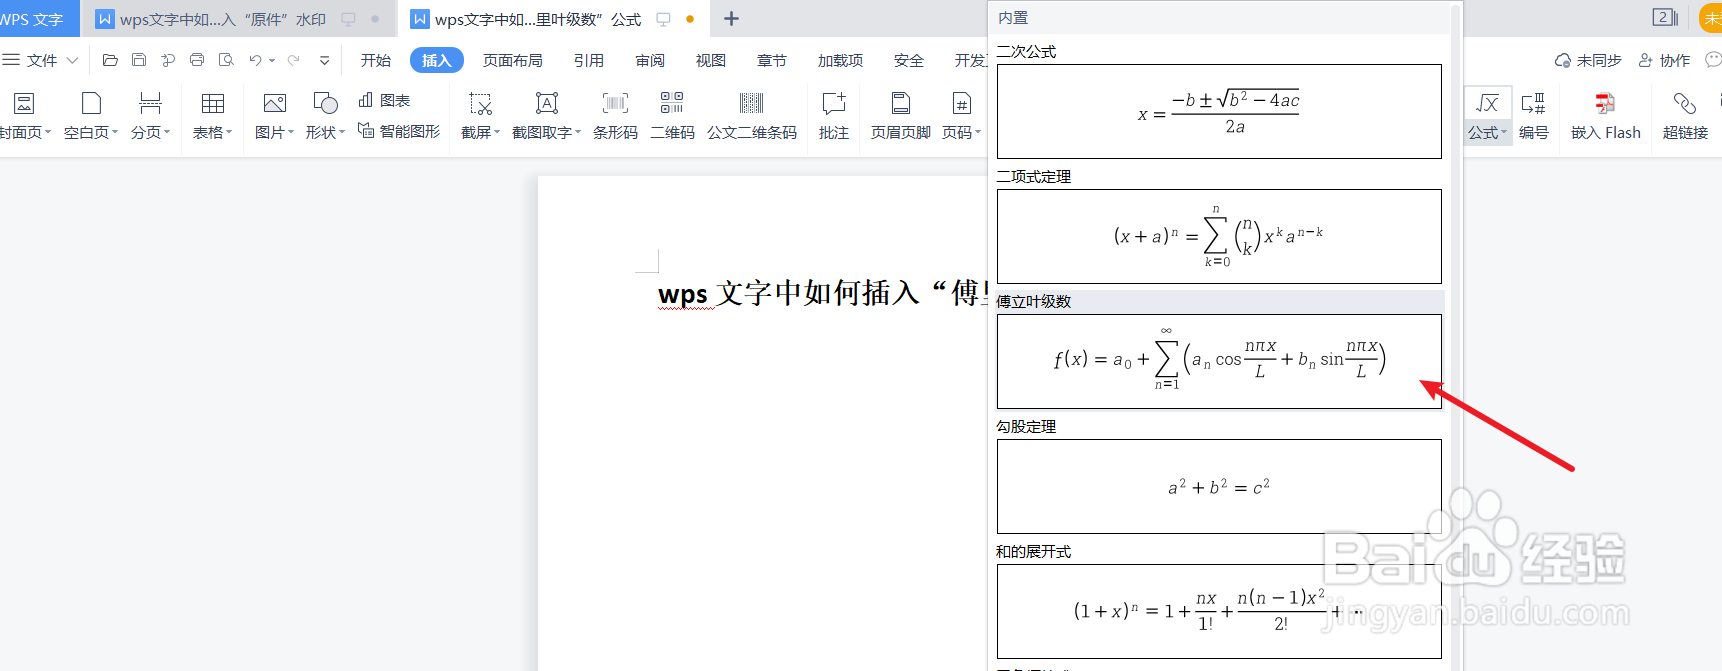Expand the 公式 dropdown arrow
Screen dimensions: 1722x671
coord(1503,132)
